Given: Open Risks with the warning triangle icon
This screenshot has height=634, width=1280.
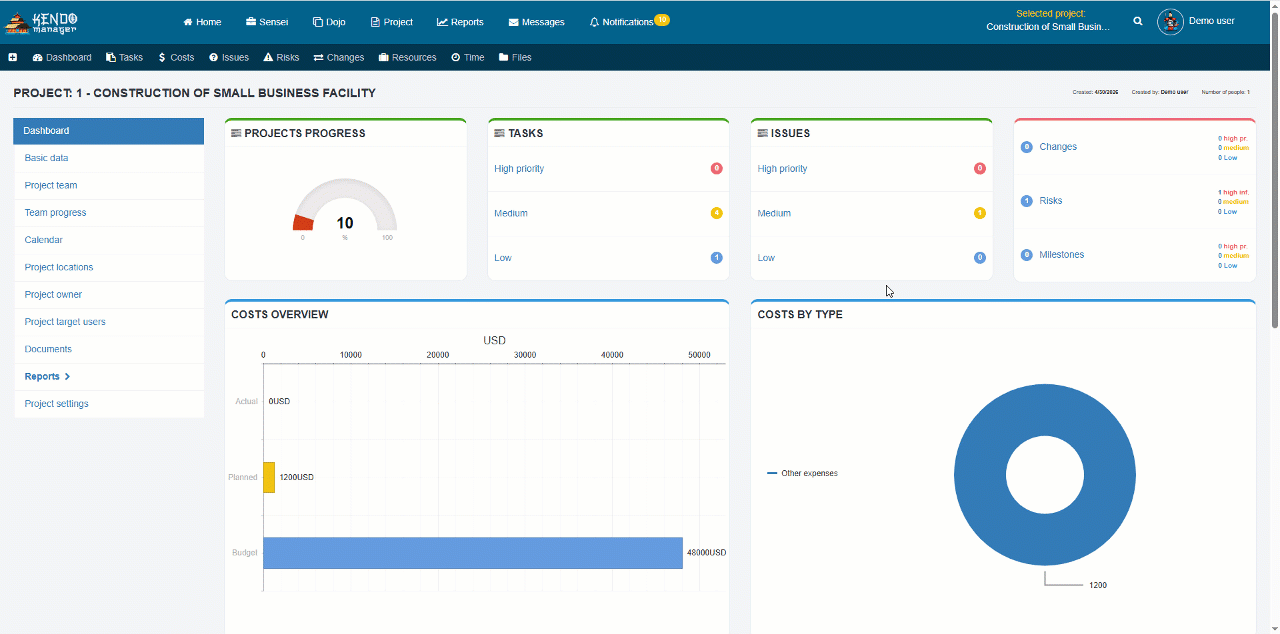Looking at the screenshot, I should [282, 57].
